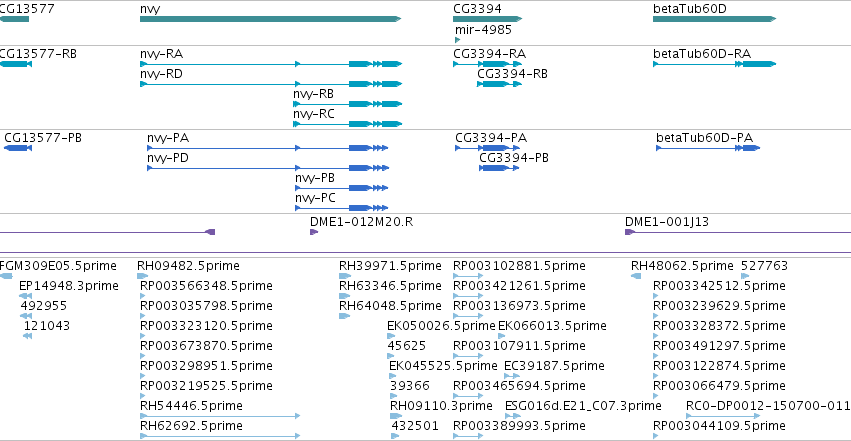
Task: Select EST RH39971.5prime
Action: 345,276
